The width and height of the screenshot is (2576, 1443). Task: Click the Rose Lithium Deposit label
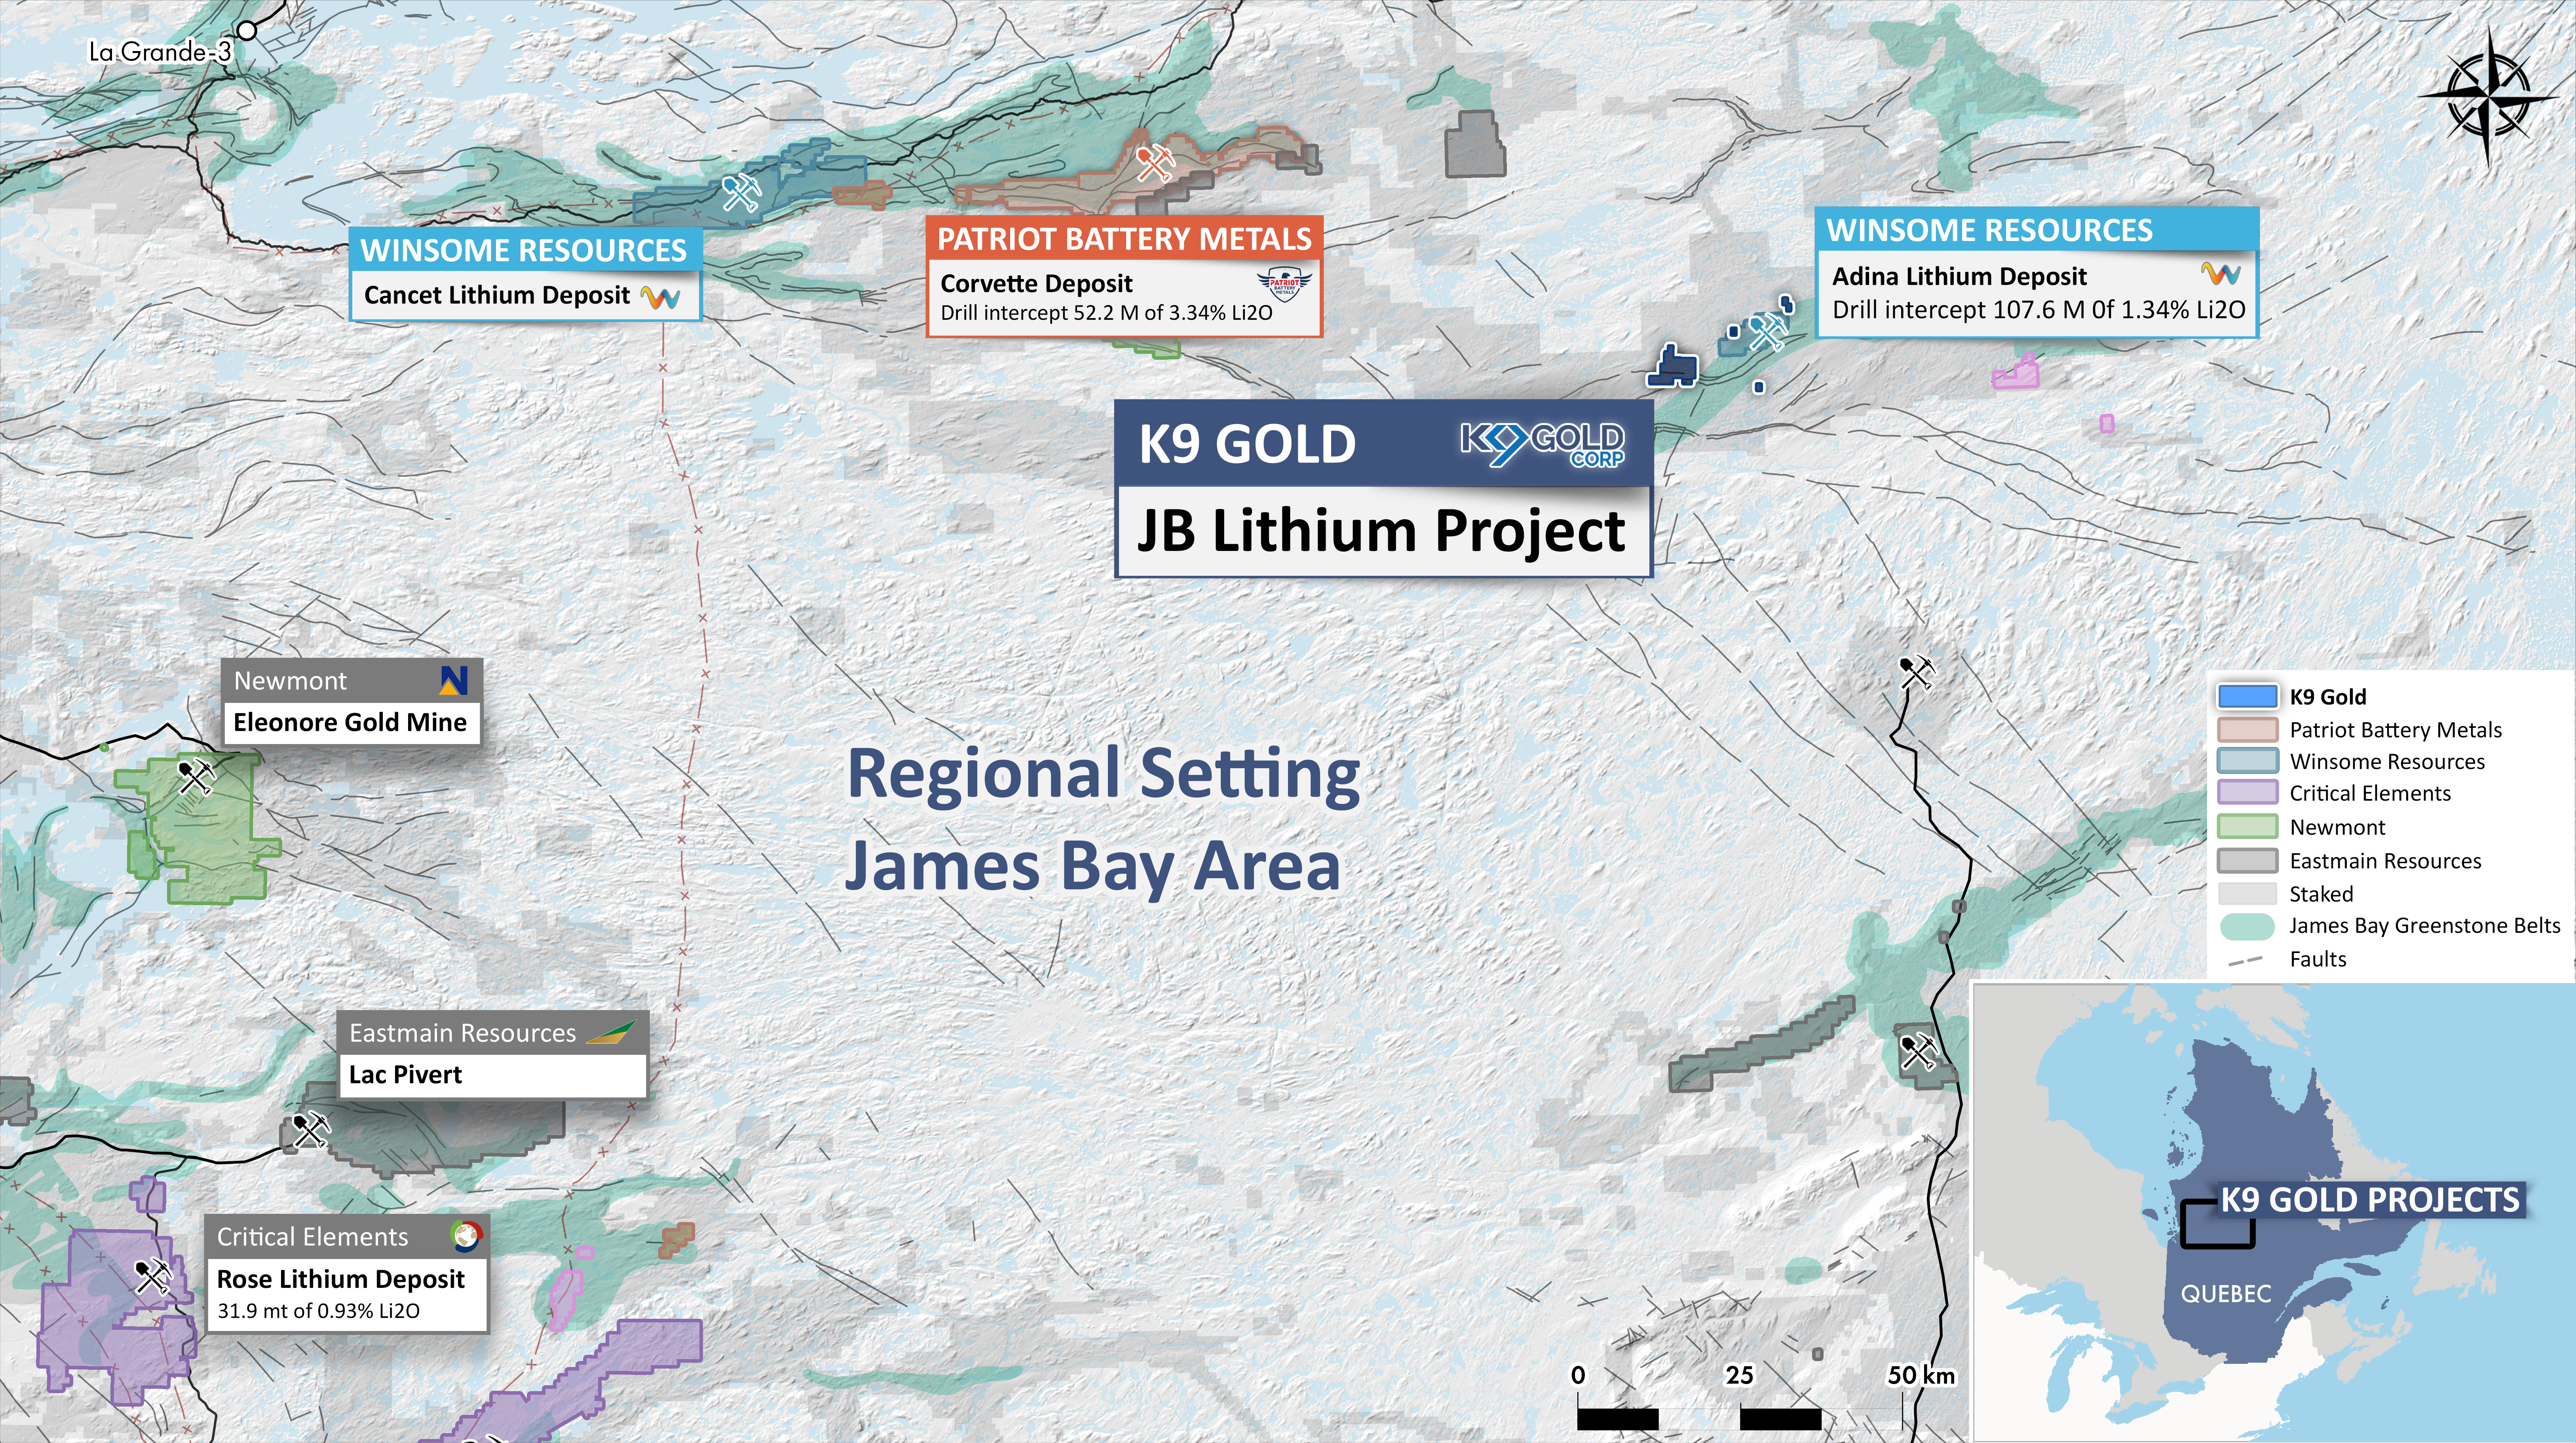click(341, 1279)
